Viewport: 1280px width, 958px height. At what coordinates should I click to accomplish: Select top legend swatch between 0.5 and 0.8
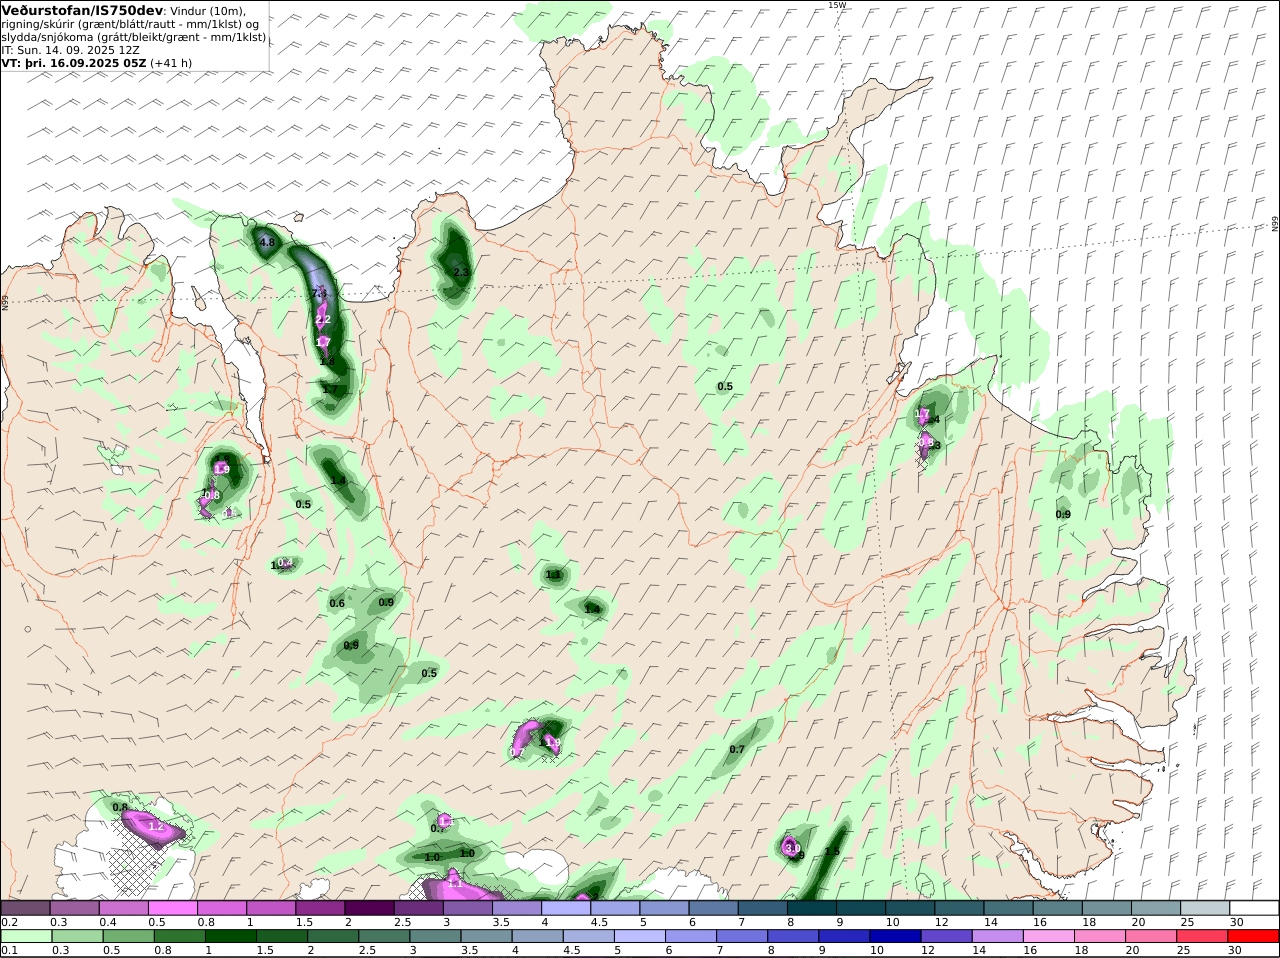click(173, 908)
